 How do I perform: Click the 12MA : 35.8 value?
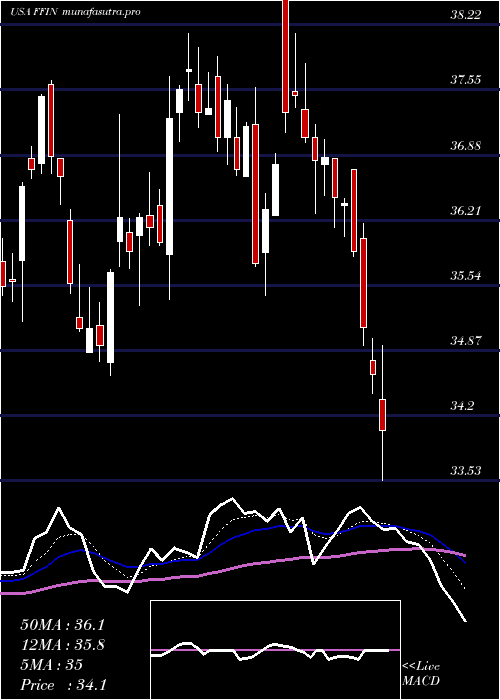(x=62, y=645)
